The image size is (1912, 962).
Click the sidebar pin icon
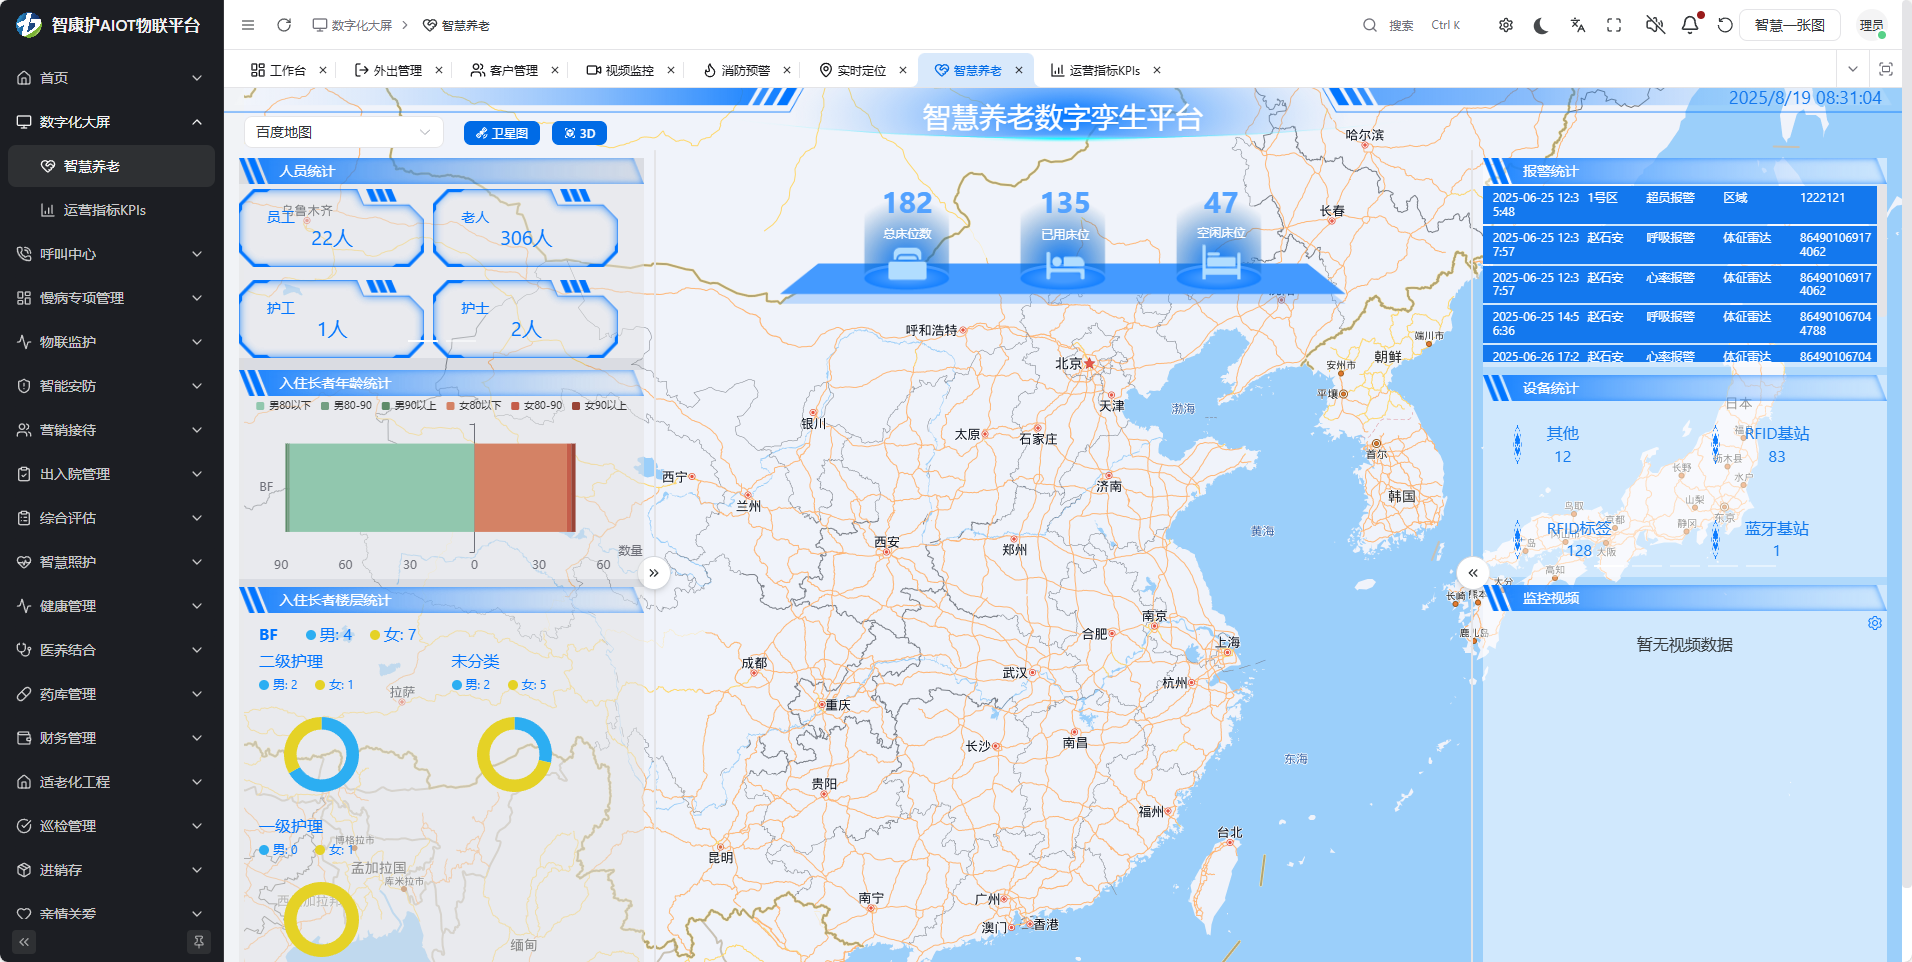(x=199, y=942)
